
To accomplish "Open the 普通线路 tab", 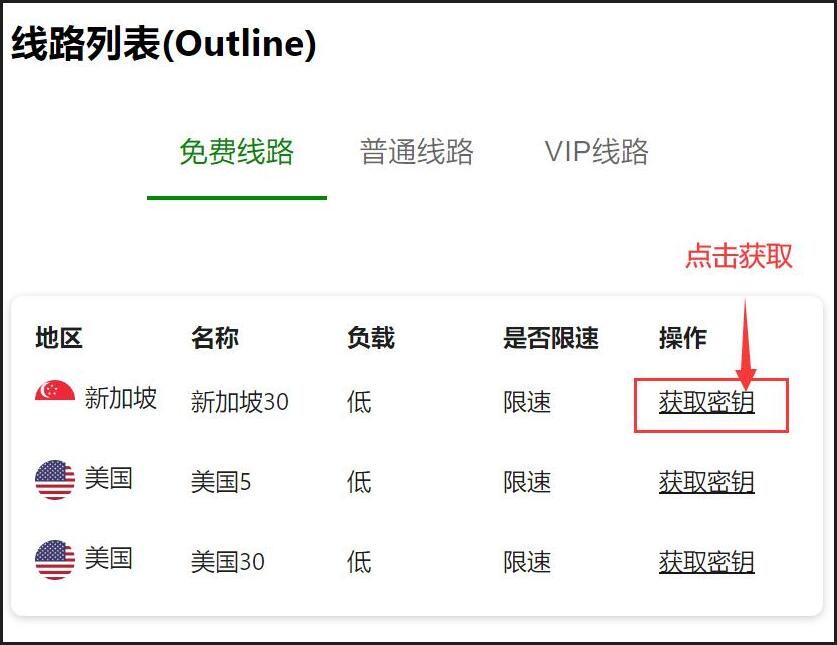I will coord(416,152).
